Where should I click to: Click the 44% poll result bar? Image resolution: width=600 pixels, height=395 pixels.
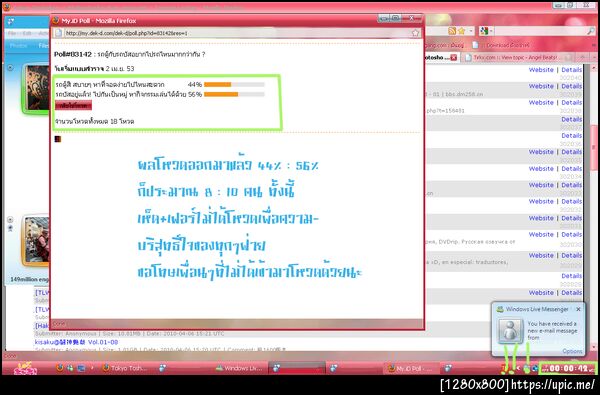tap(234, 85)
